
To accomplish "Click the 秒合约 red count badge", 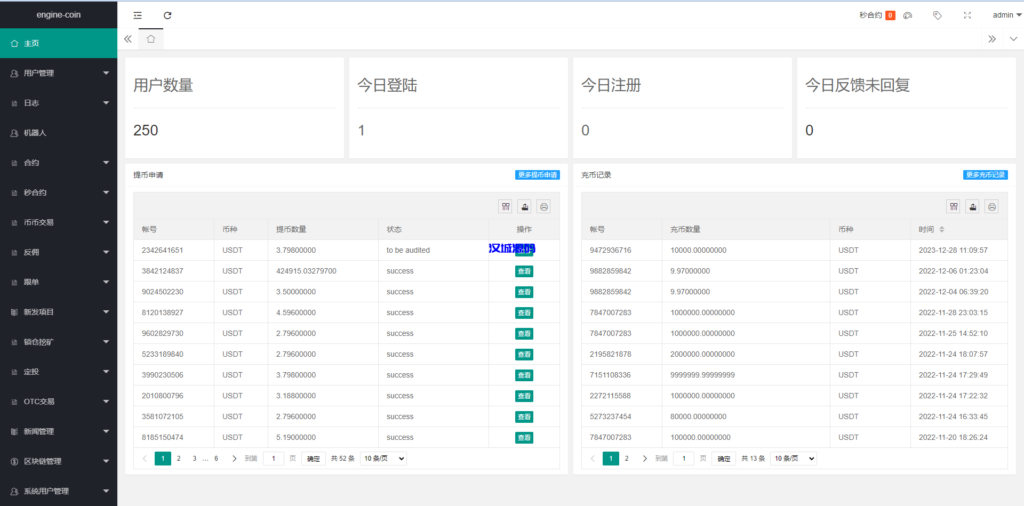I will click(890, 15).
